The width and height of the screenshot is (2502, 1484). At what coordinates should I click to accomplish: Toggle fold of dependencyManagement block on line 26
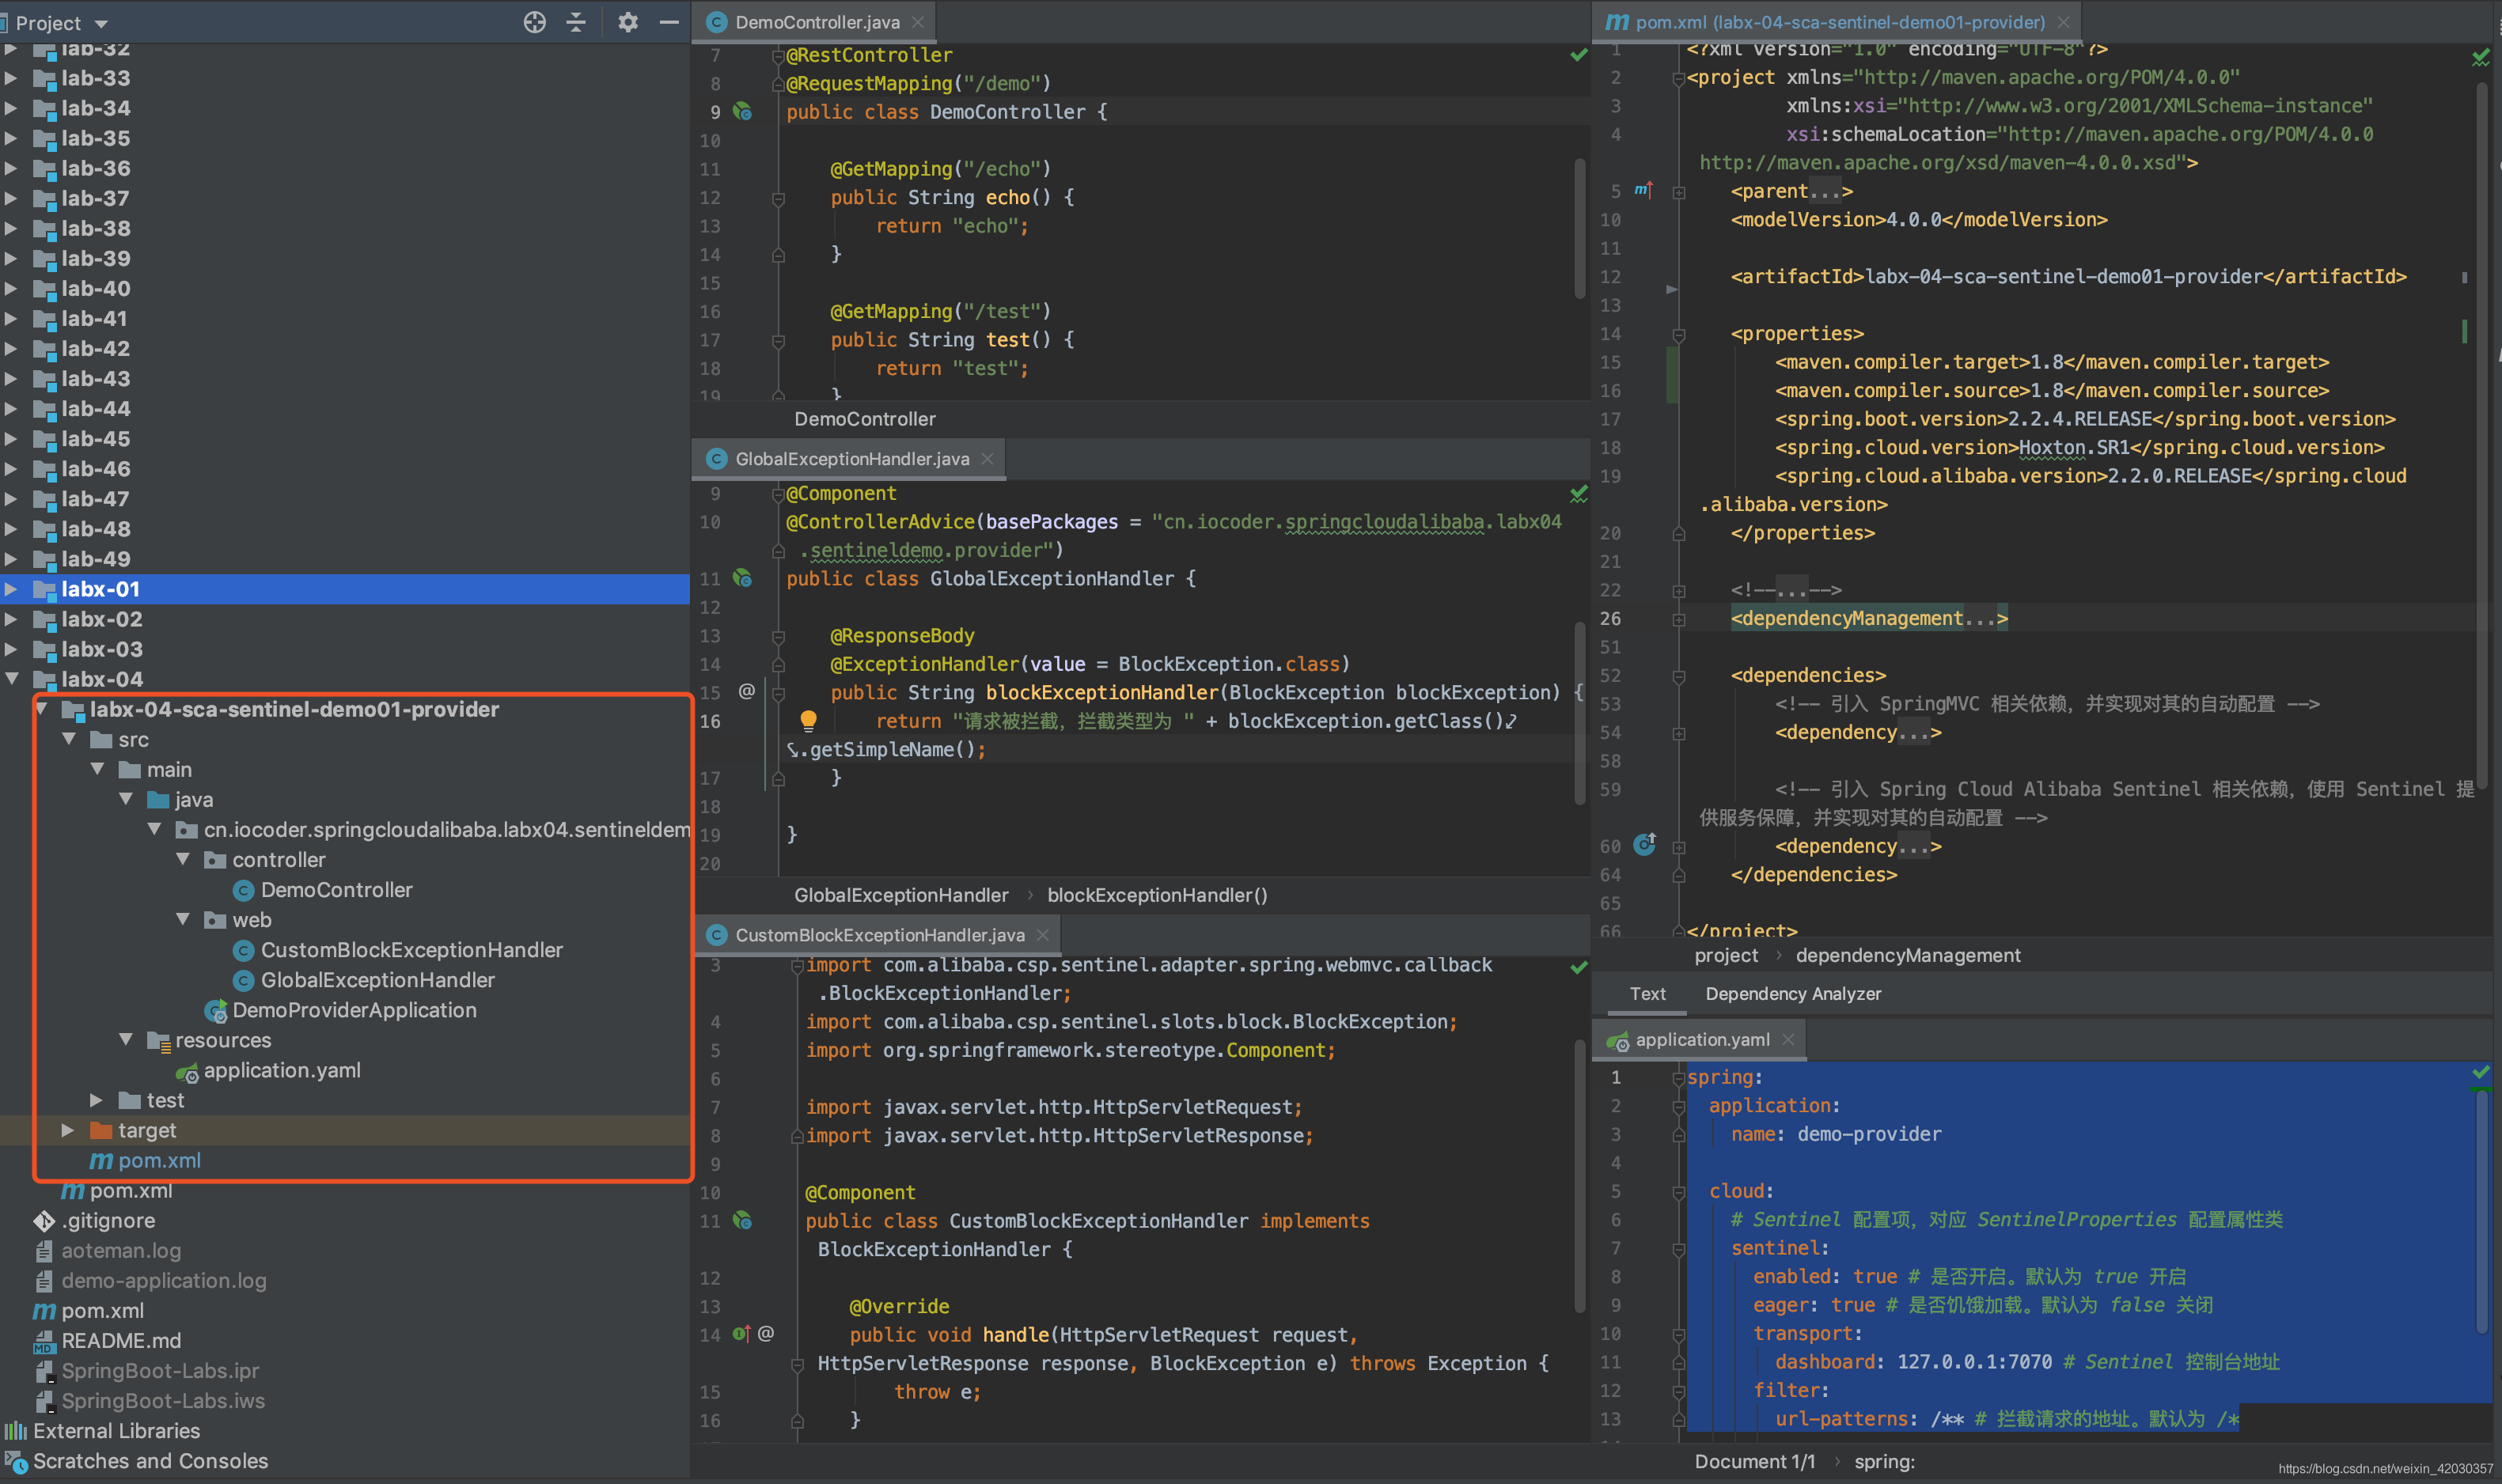(x=1679, y=619)
